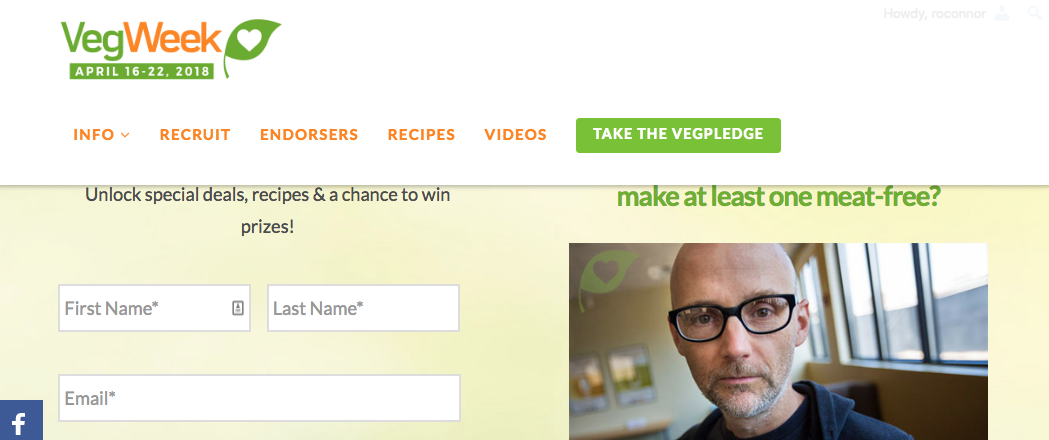Click the leaf watermark on photo
Viewport: 1049px width, 440px height.
pyautogui.click(x=606, y=277)
